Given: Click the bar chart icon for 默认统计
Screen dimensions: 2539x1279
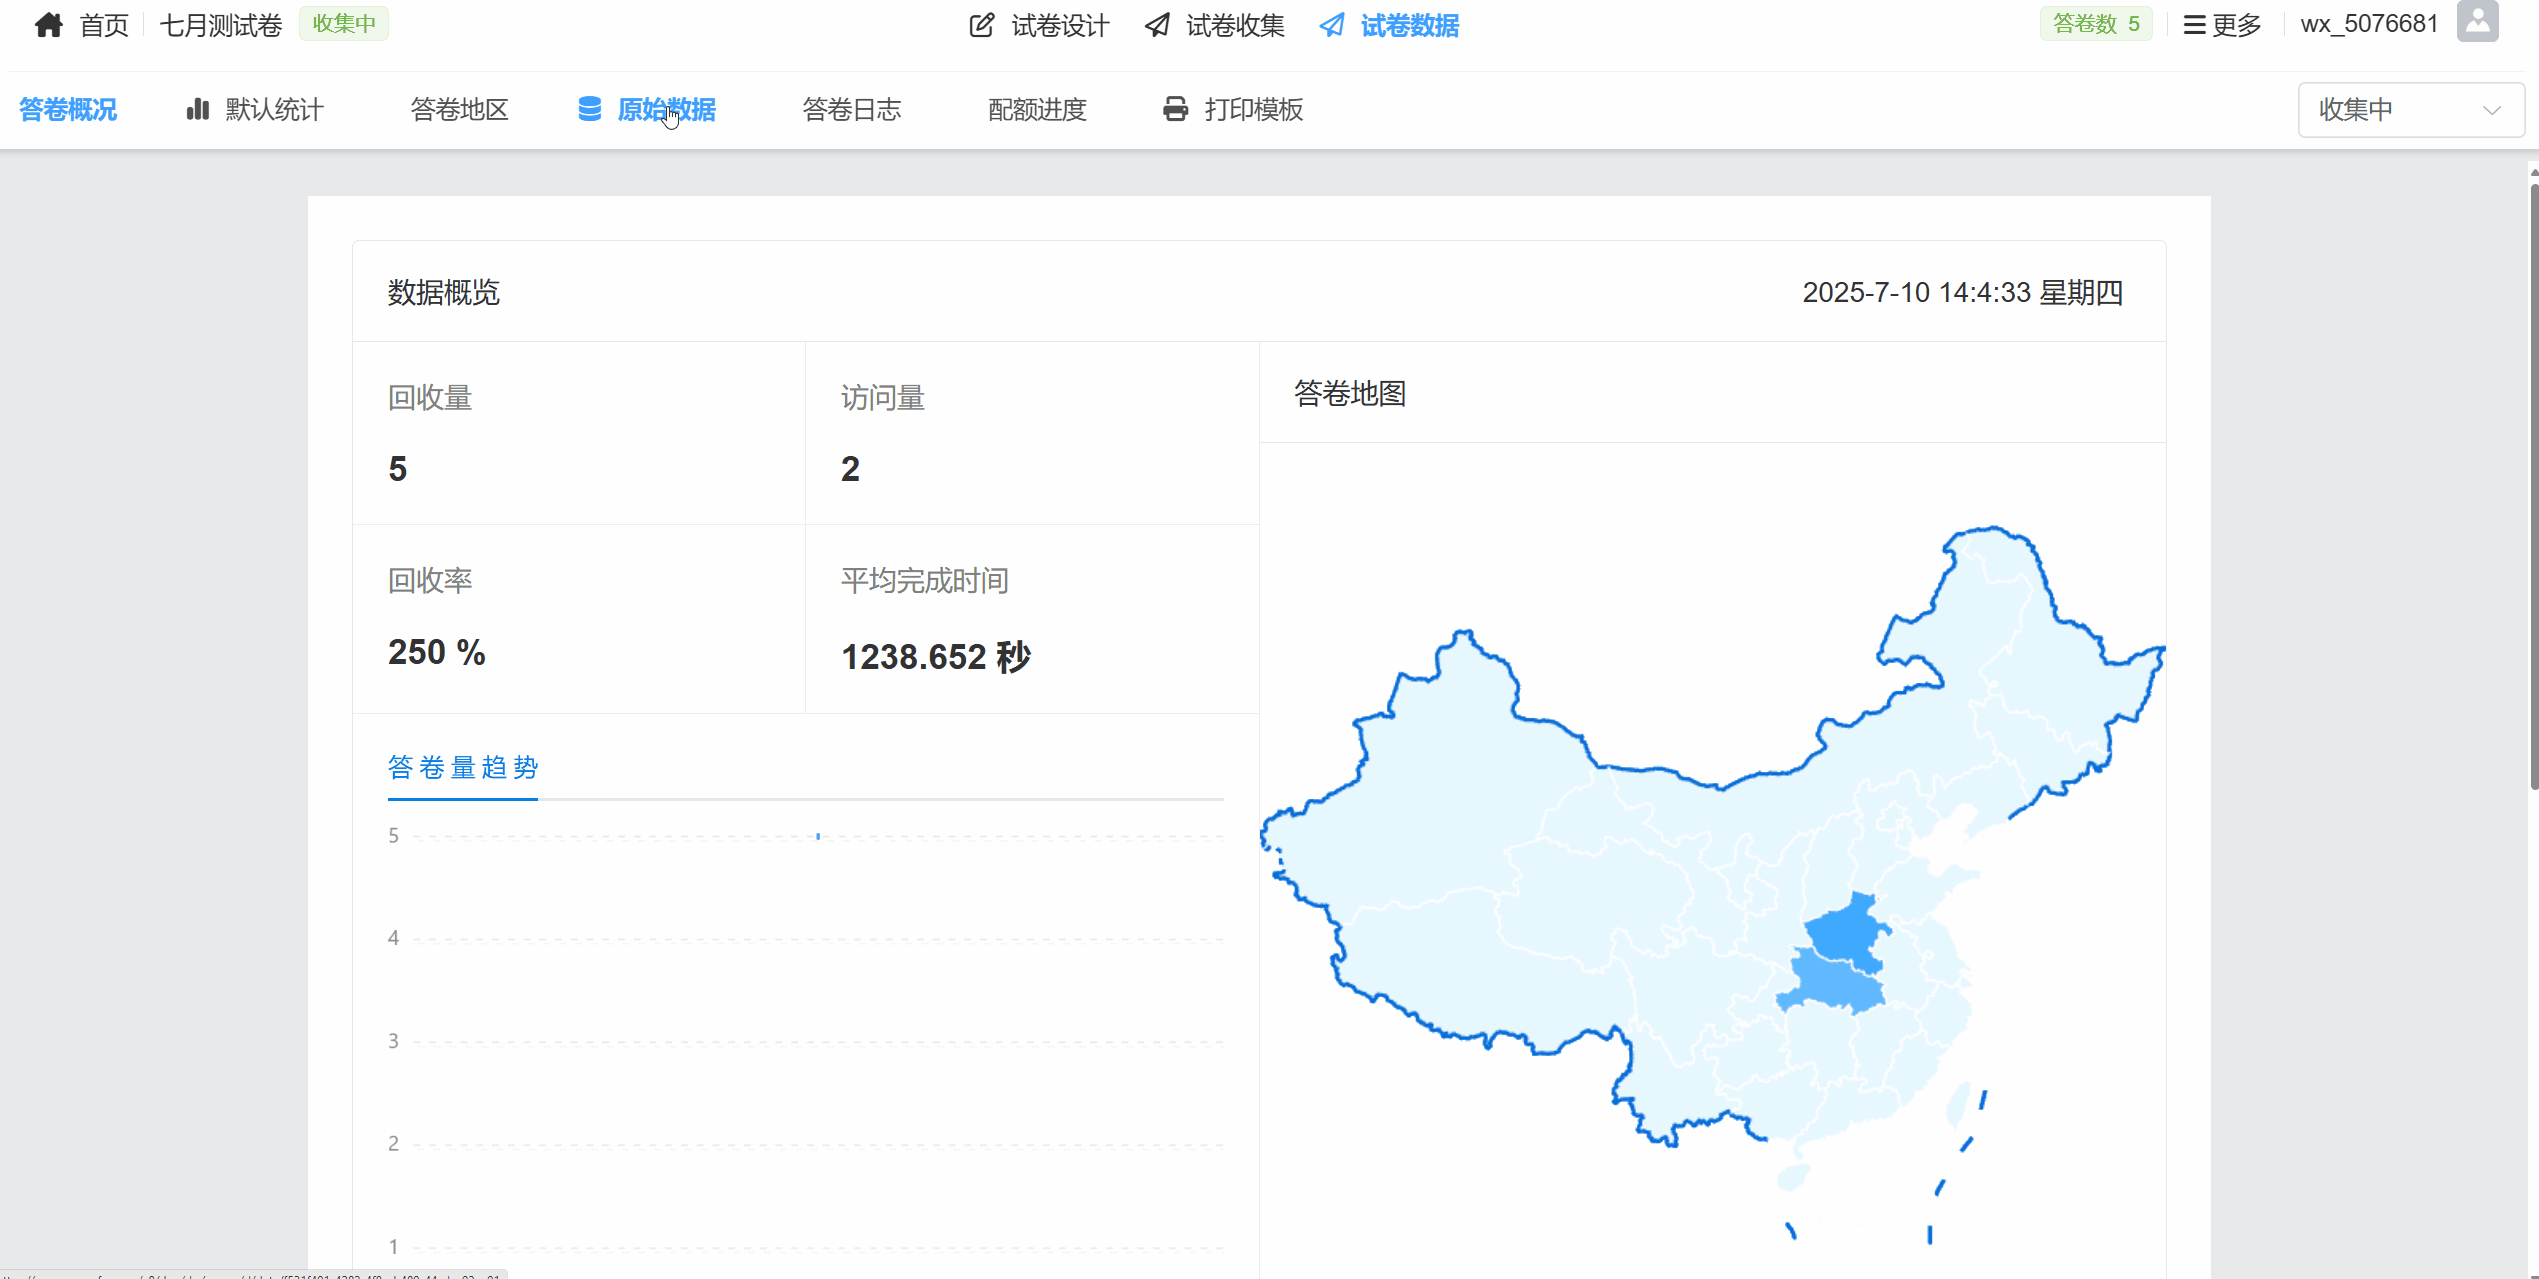Looking at the screenshot, I should click(198, 109).
